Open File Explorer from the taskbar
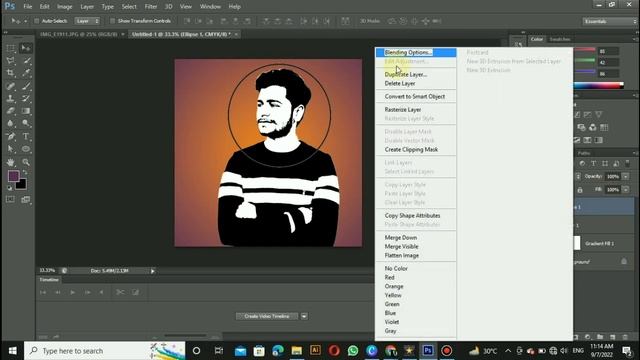The width and height of the screenshot is (640, 360). coord(297,351)
